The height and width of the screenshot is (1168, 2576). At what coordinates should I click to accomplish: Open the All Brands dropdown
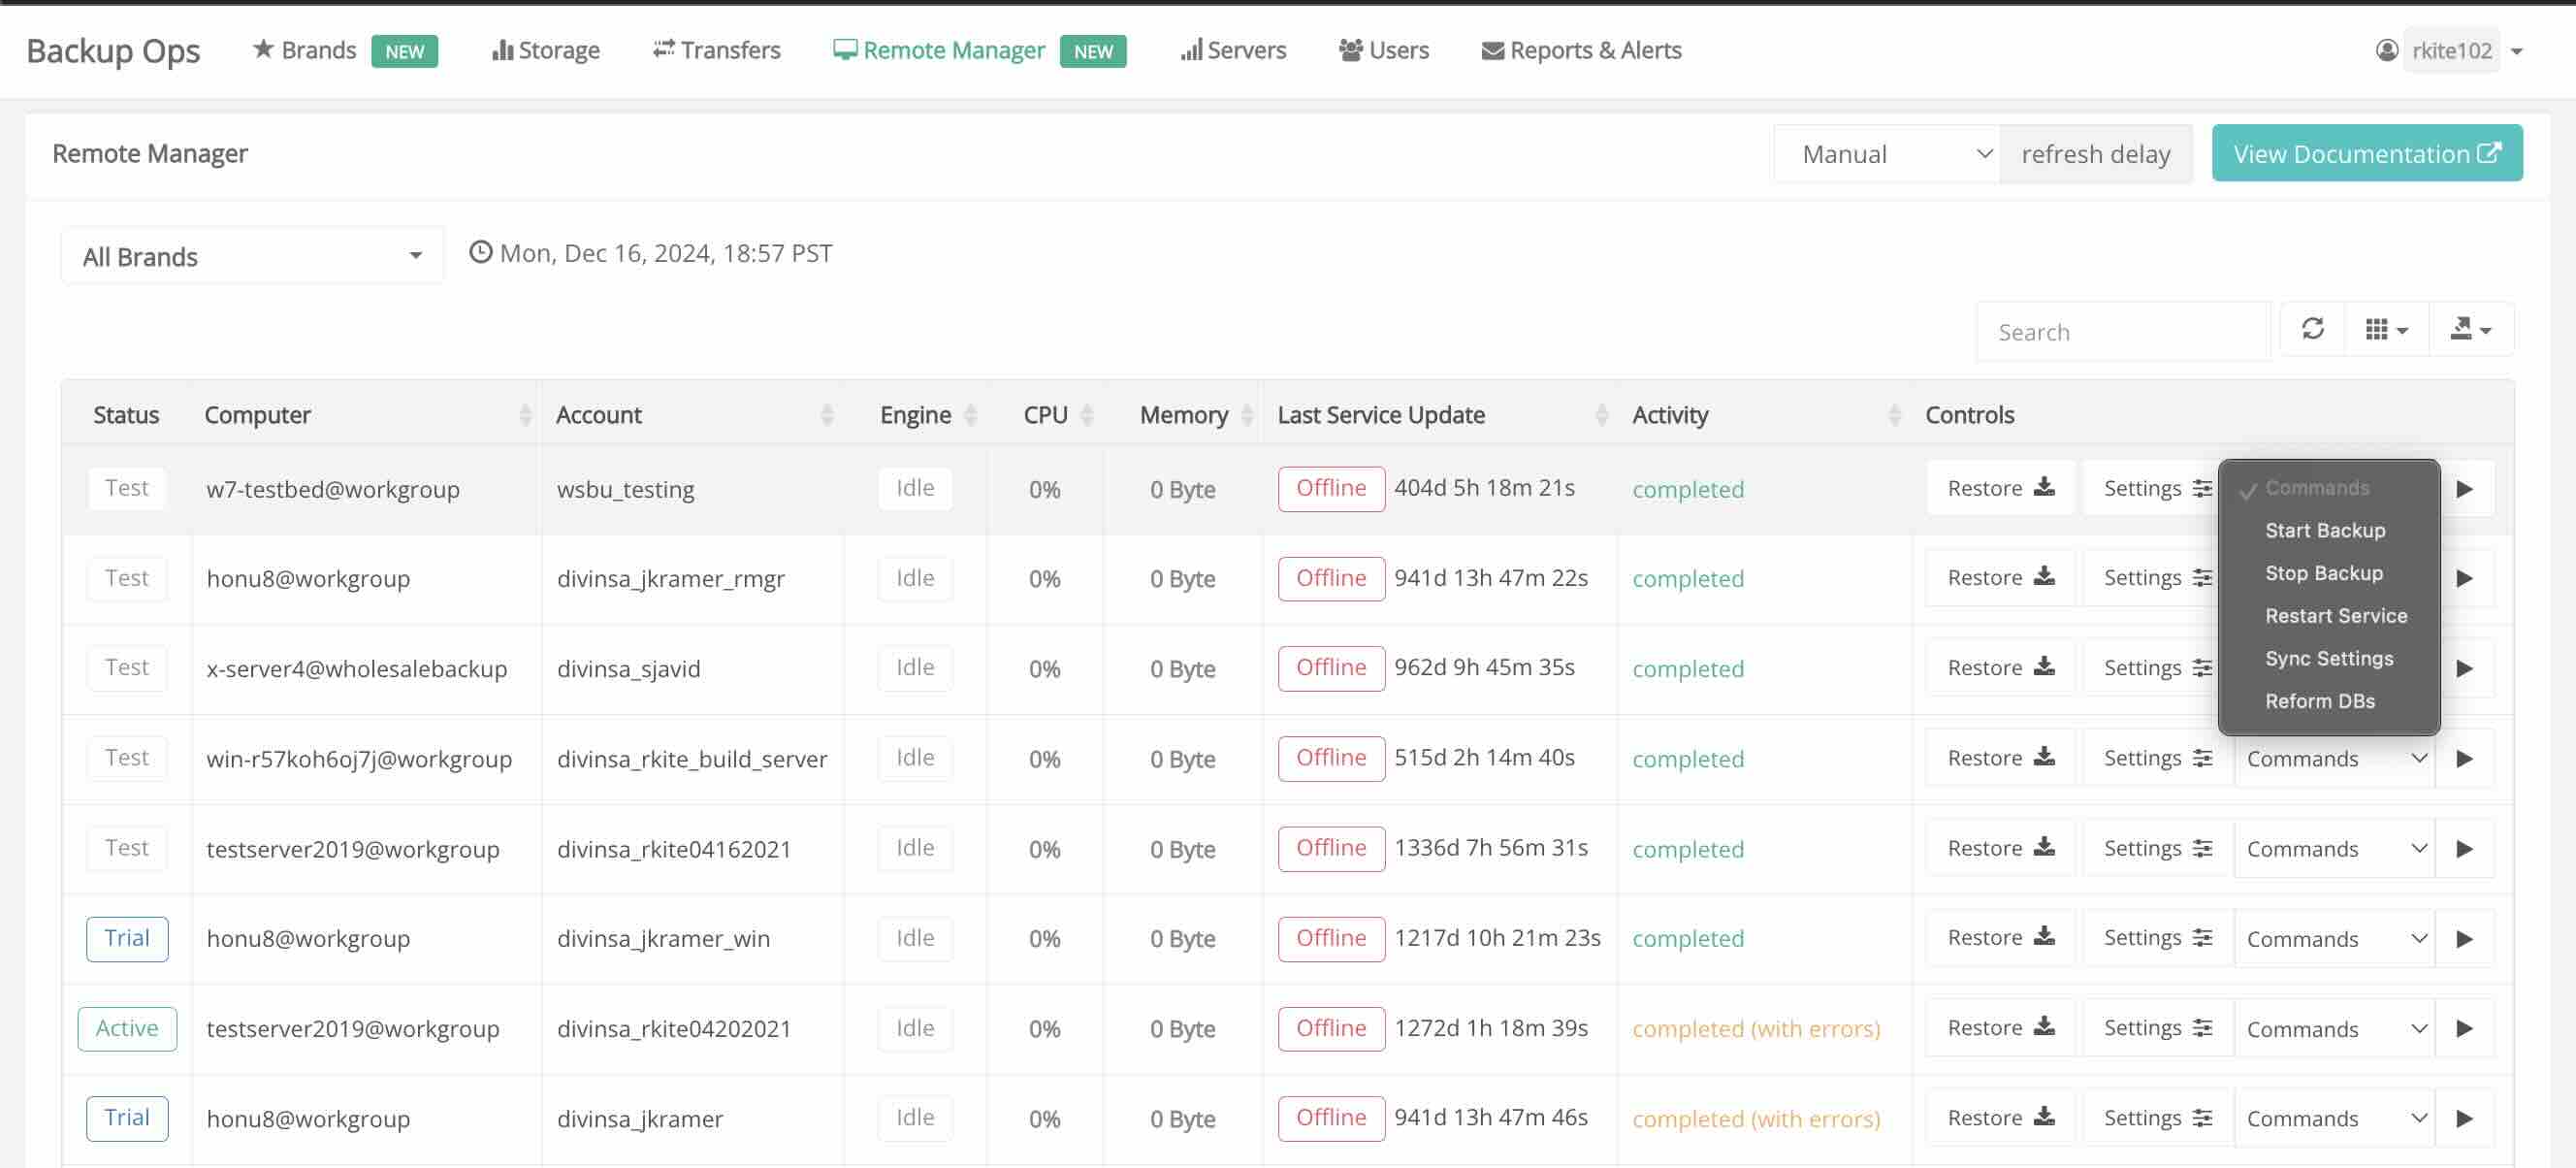252,256
